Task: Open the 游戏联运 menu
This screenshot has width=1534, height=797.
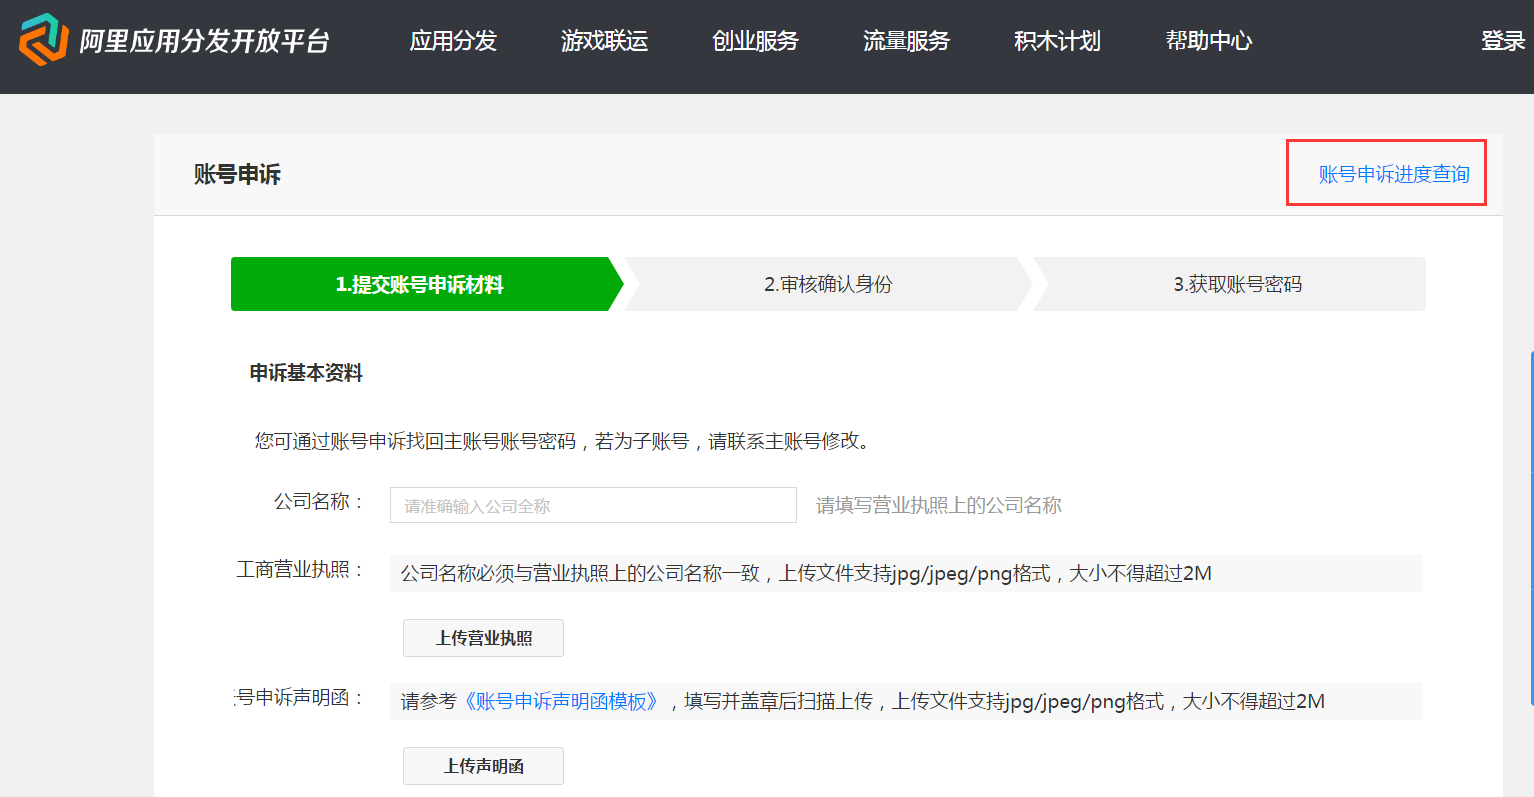Action: pyautogui.click(x=604, y=41)
